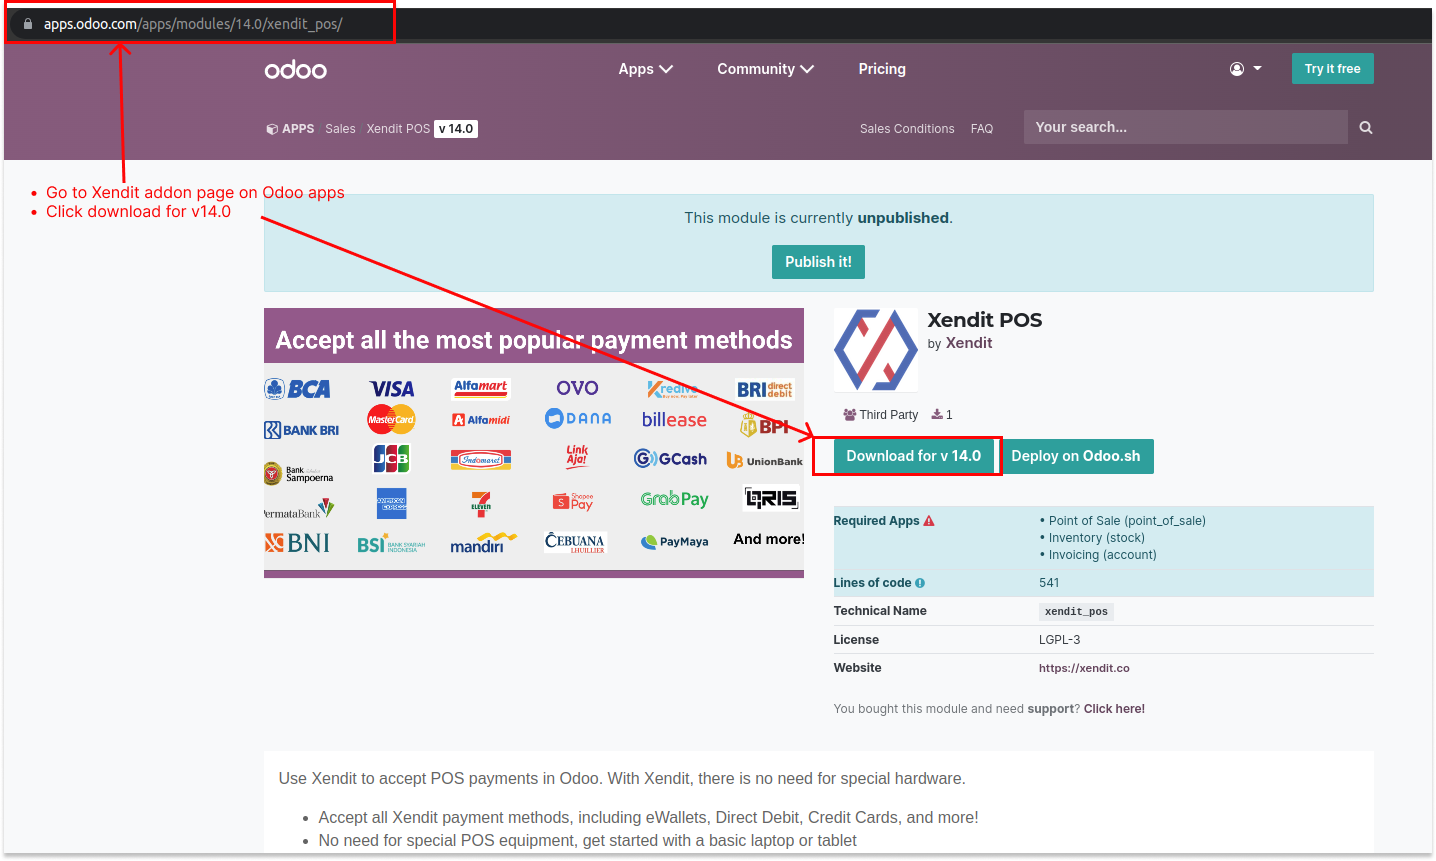This screenshot has height=861, width=1436.
Task: Click the Inventory (stock) required app entry
Action: point(1097,538)
